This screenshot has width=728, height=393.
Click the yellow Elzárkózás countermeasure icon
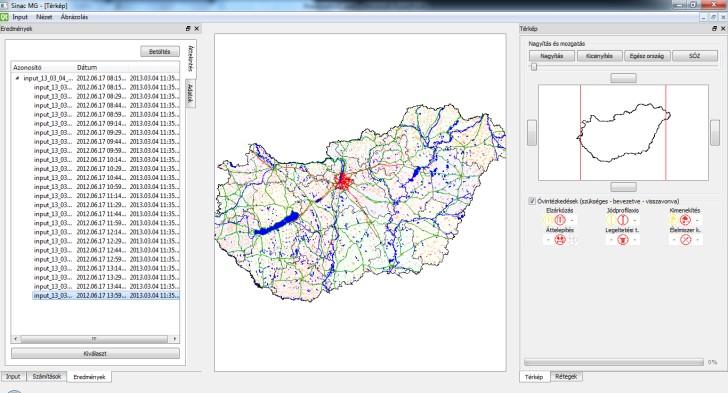click(x=549, y=220)
